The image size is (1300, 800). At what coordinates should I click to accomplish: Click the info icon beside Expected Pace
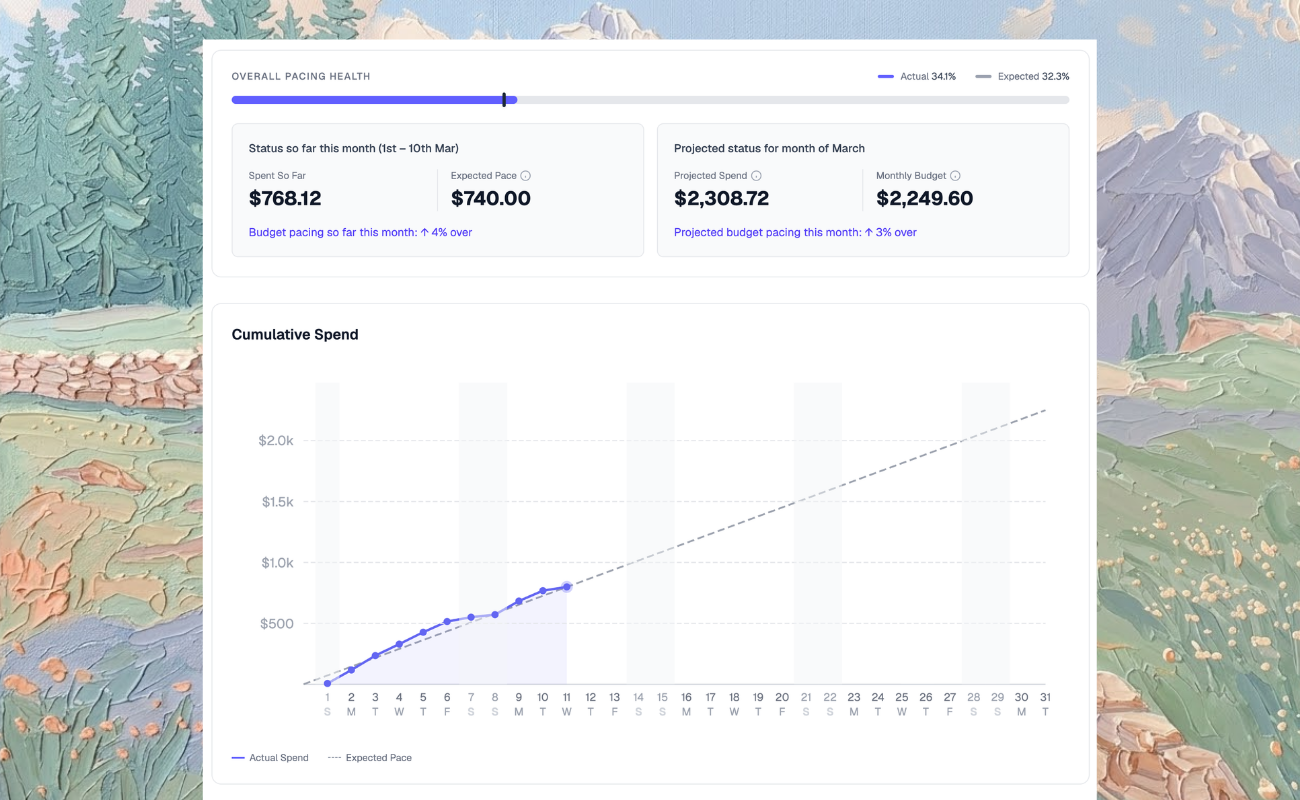click(526, 176)
